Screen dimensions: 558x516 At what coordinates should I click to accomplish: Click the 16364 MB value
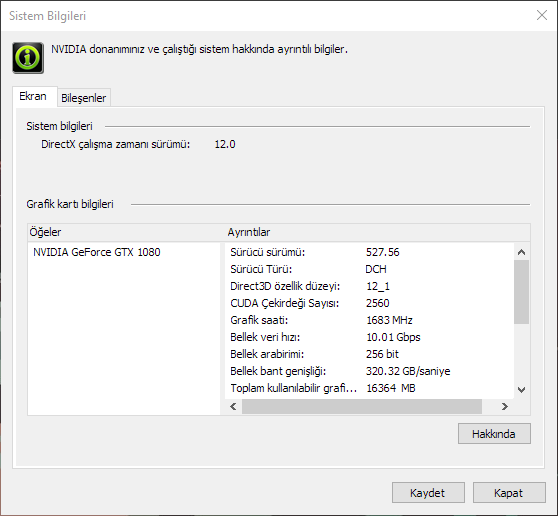click(391, 388)
